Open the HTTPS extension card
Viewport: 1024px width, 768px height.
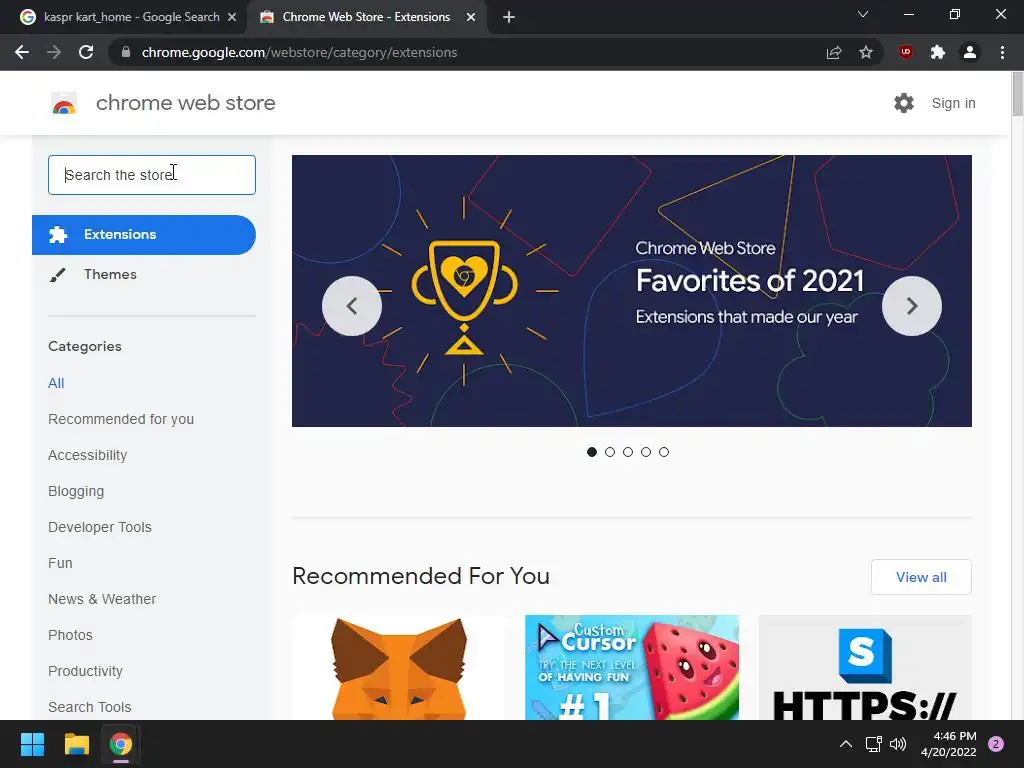865,667
